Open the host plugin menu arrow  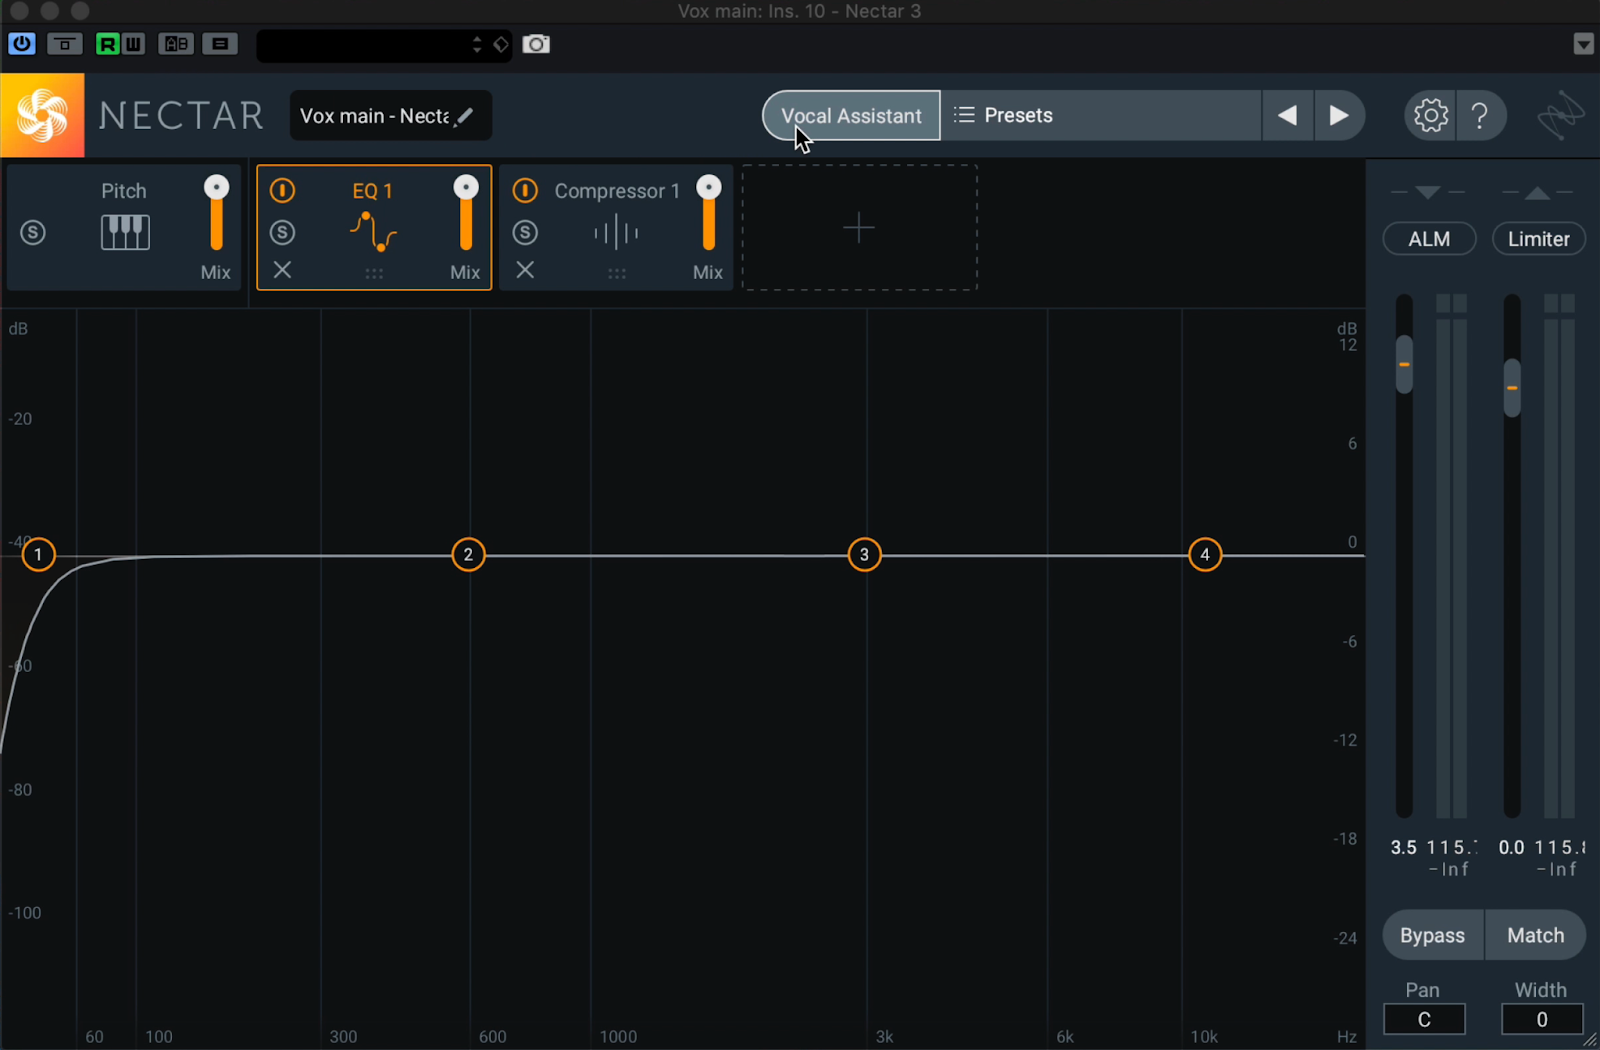coord(1583,44)
